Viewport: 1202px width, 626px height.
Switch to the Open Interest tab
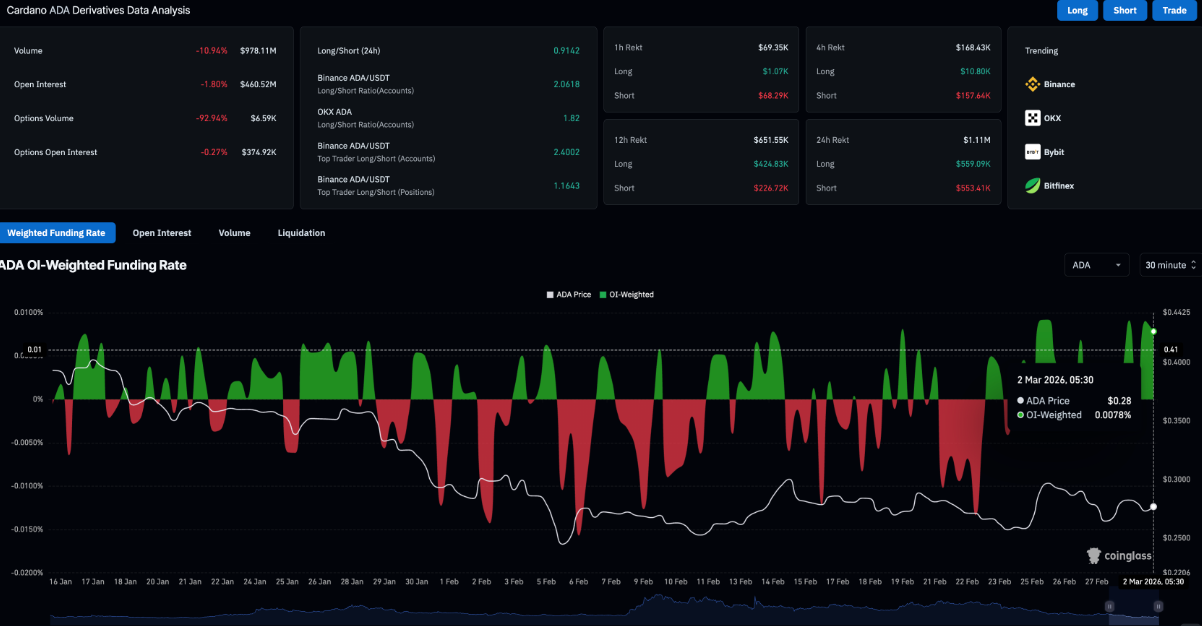pos(161,232)
